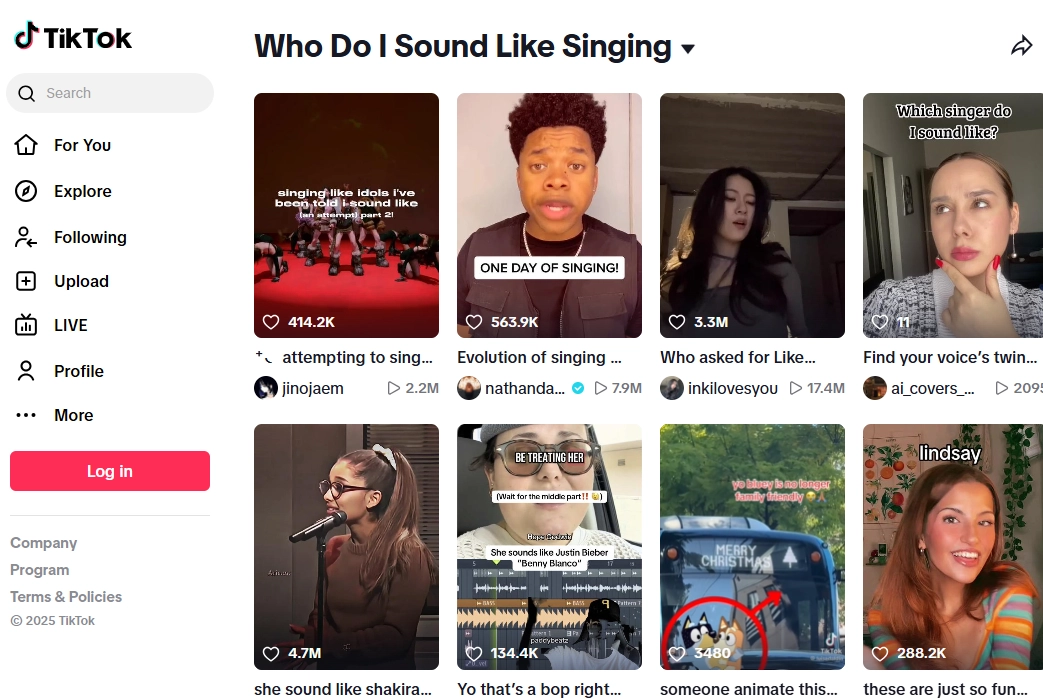
Task: Click the Upload plus icon
Action: tap(26, 281)
